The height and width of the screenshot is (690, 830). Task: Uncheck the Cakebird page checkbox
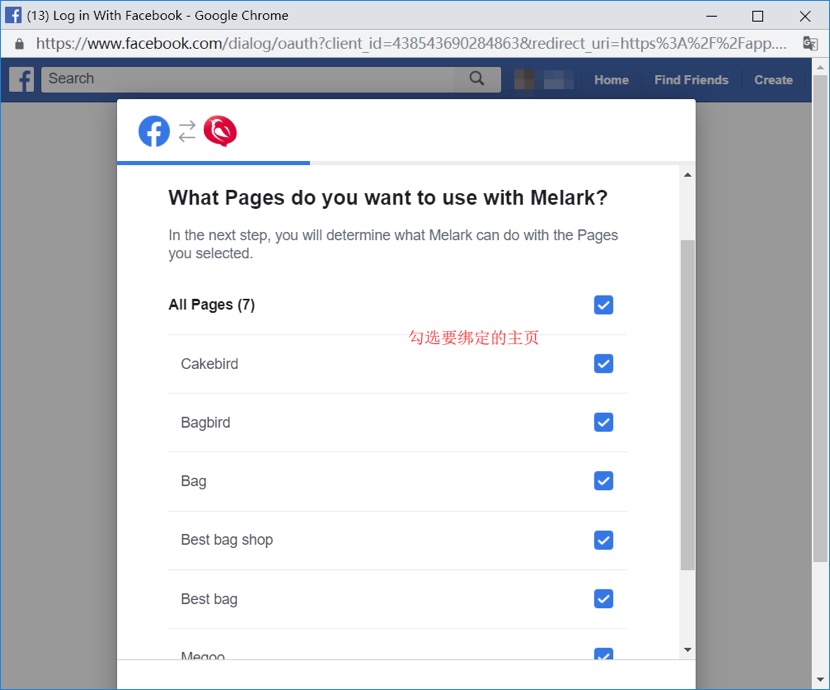point(603,364)
